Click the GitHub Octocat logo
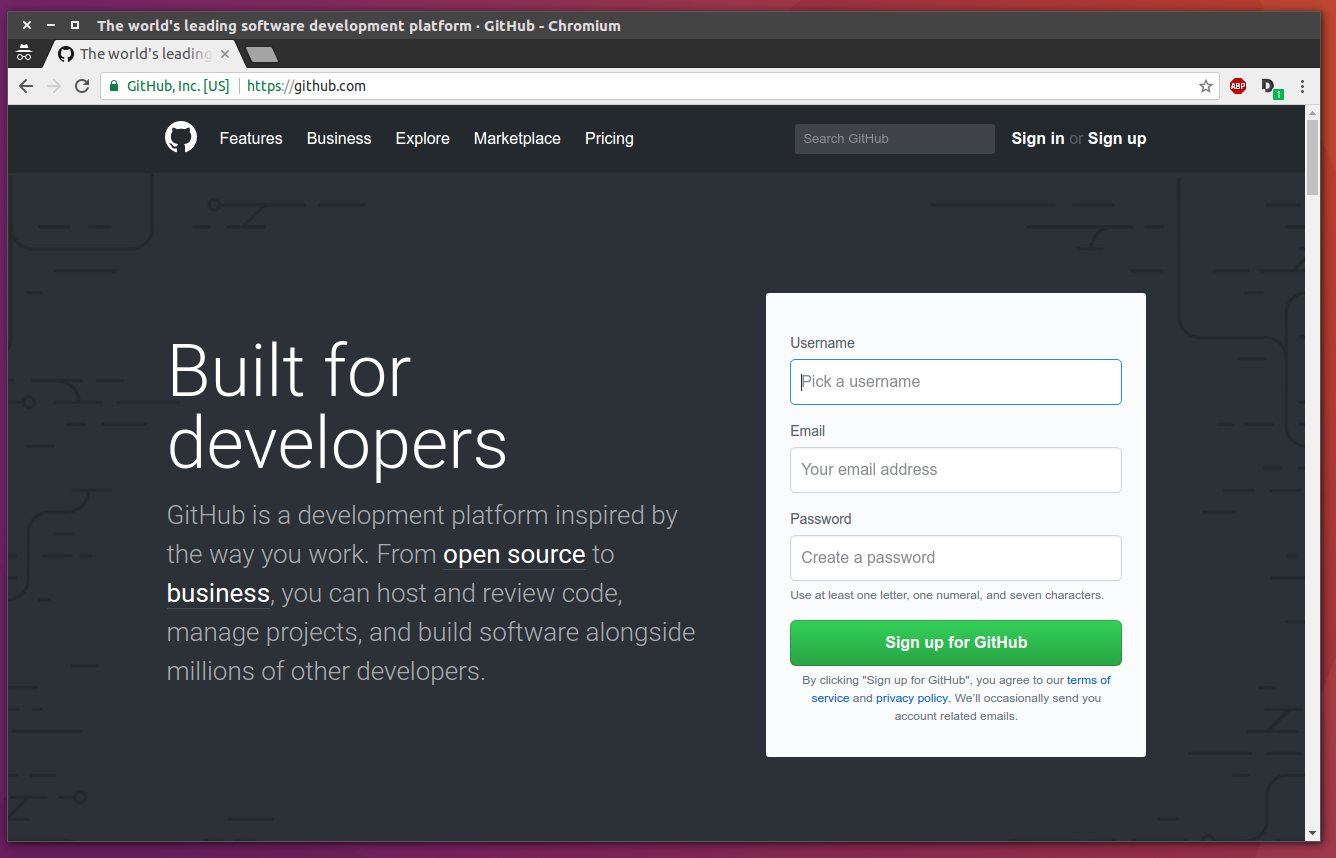This screenshot has width=1336, height=858. 181,138
